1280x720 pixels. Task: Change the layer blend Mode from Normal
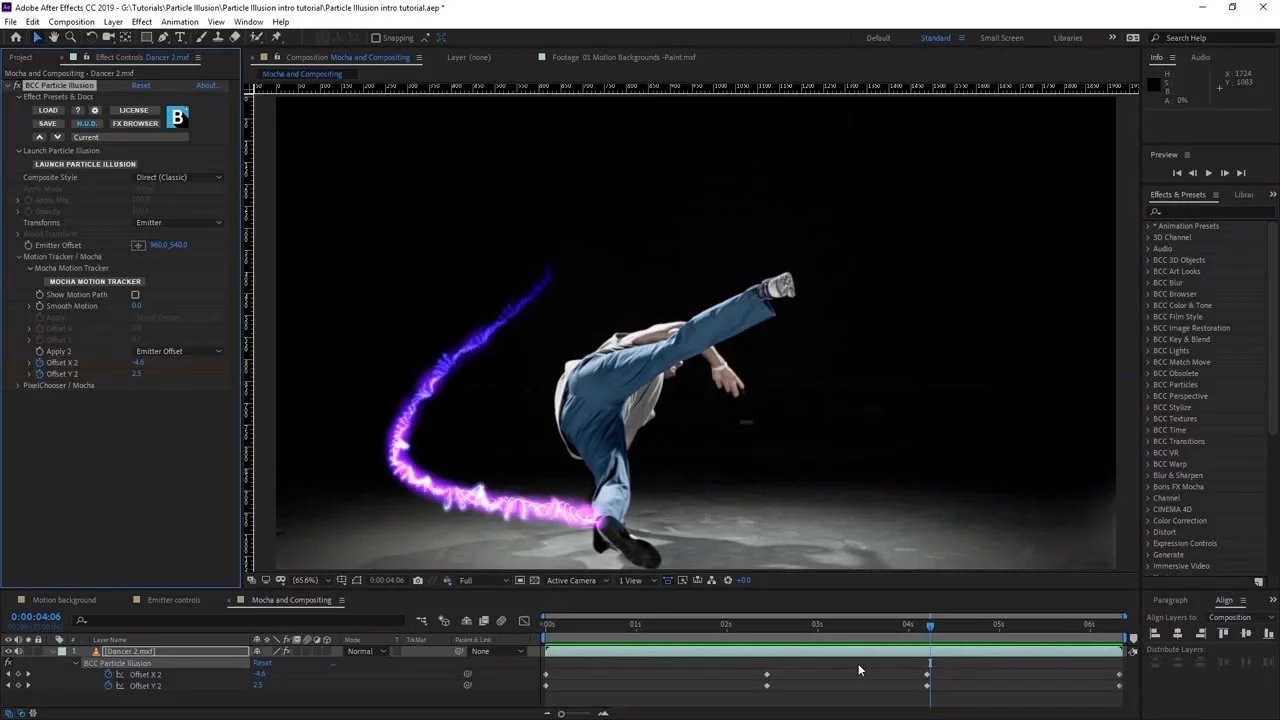(365, 651)
